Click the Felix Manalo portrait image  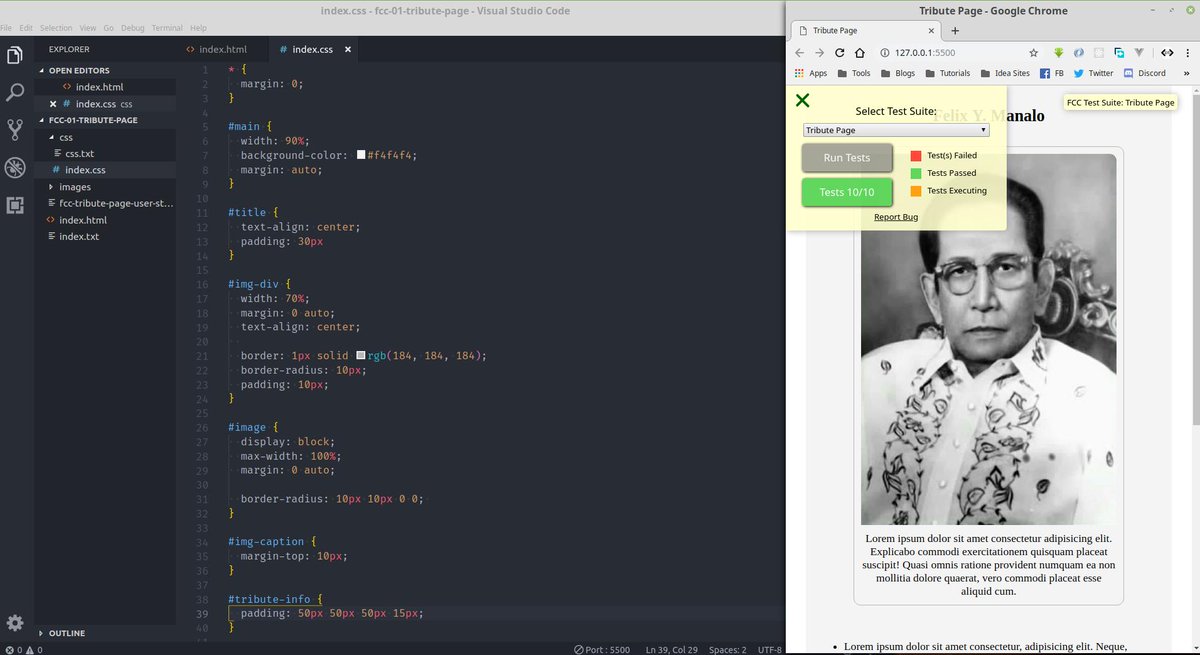tap(988, 339)
